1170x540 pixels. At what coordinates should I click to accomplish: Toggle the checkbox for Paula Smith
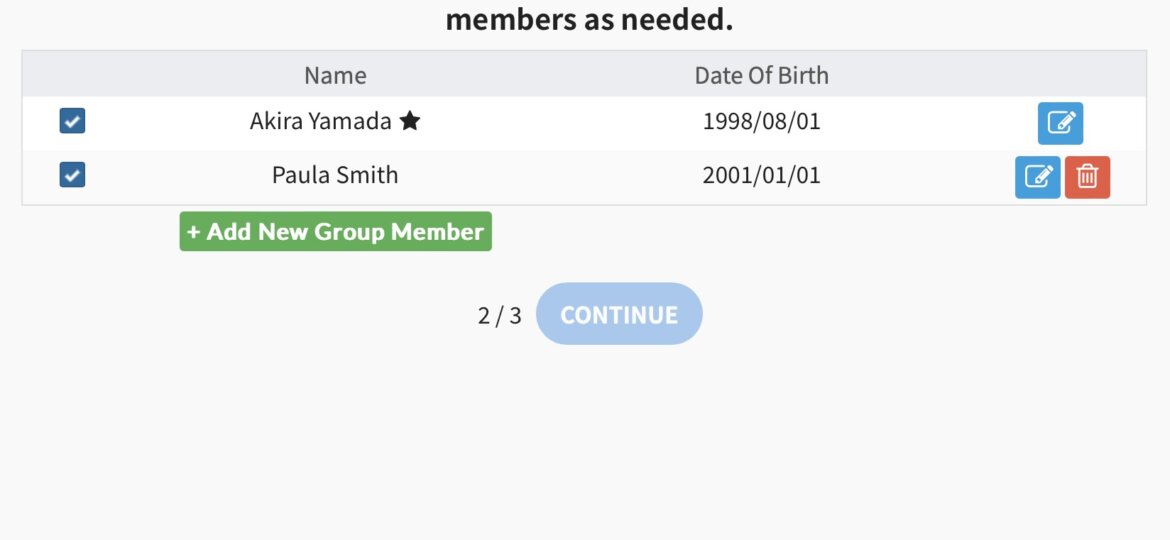coord(72,175)
